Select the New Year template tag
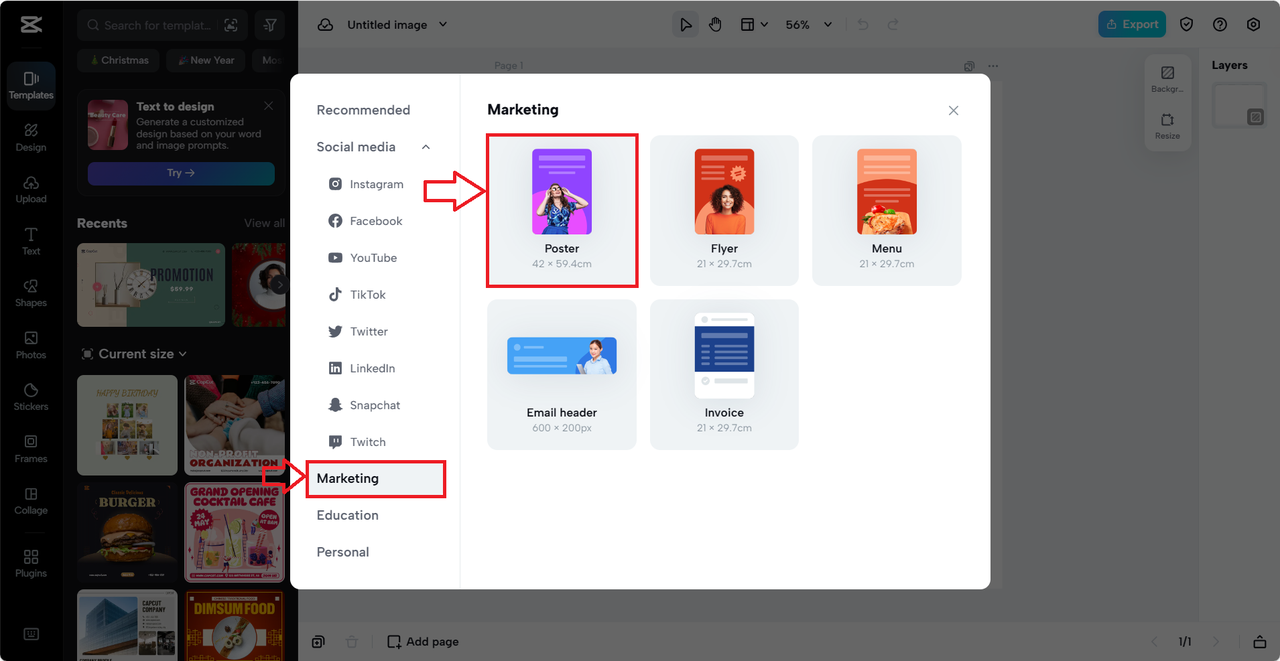This screenshot has width=1280, height=661. 205,60
